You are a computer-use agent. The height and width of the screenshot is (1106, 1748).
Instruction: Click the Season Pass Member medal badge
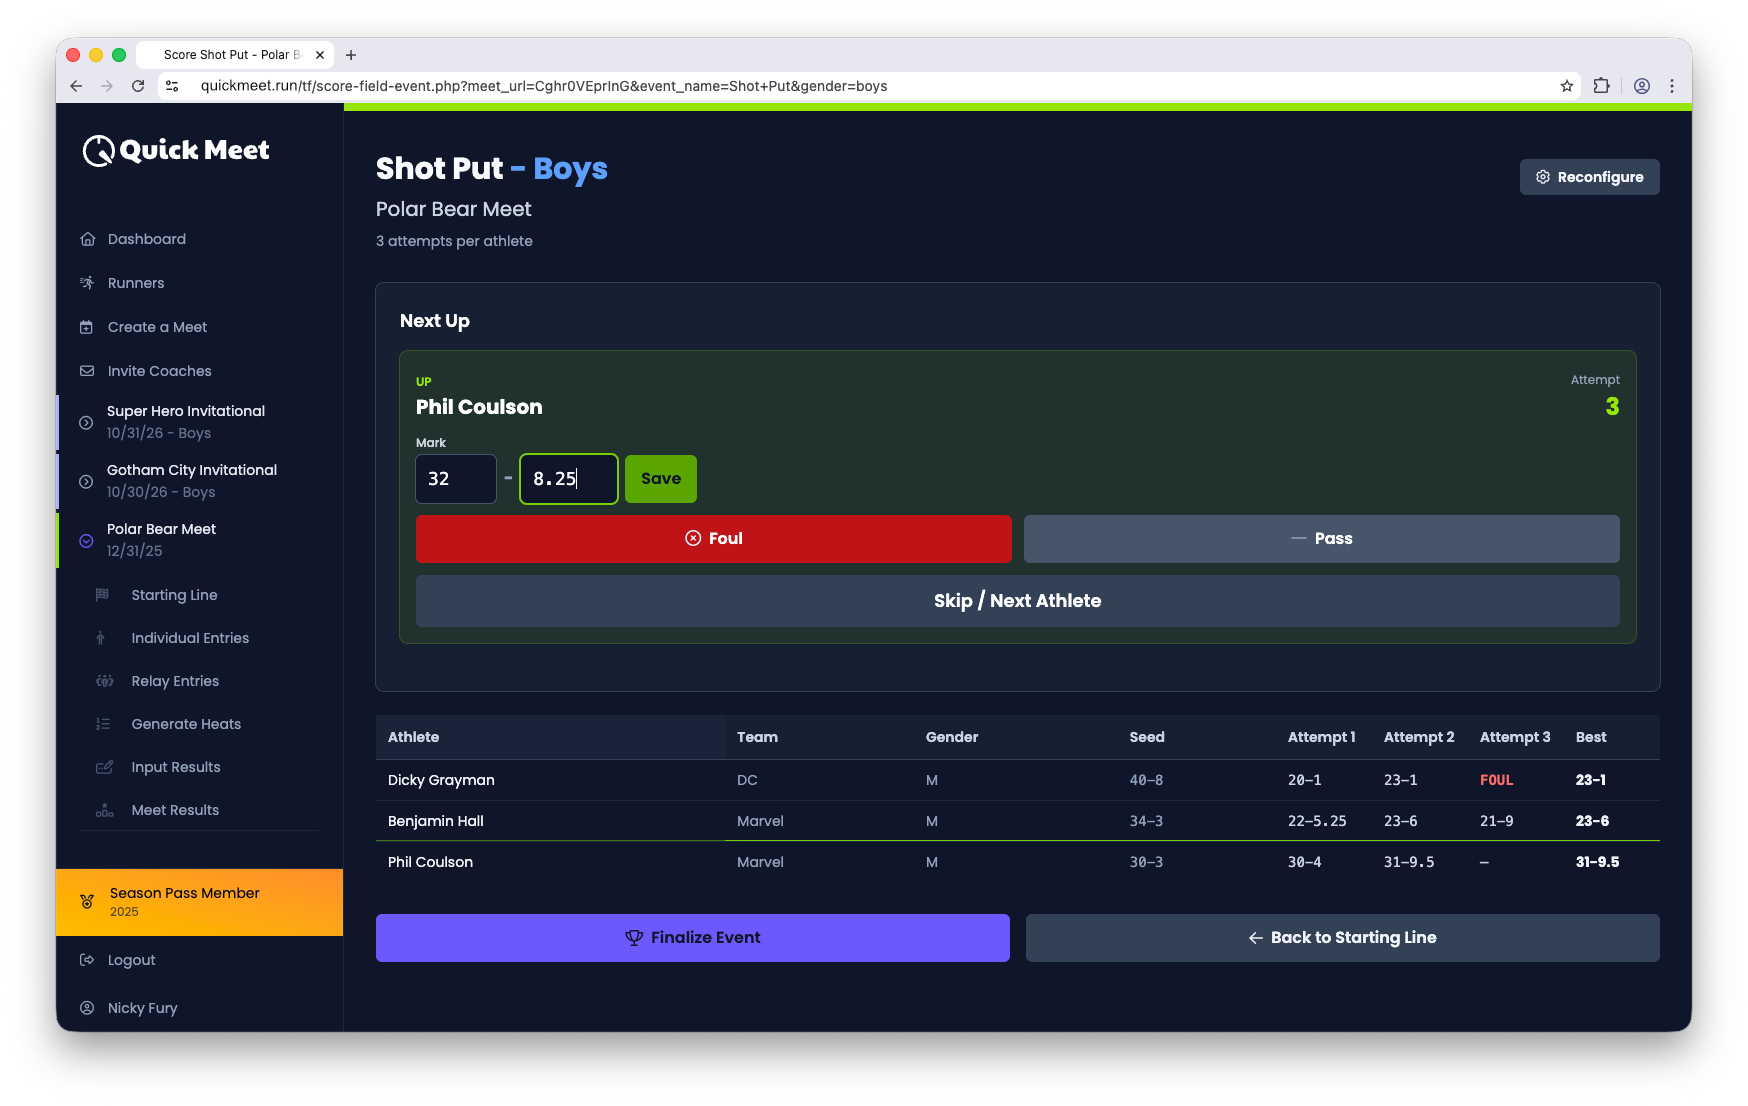coord(87,902)
